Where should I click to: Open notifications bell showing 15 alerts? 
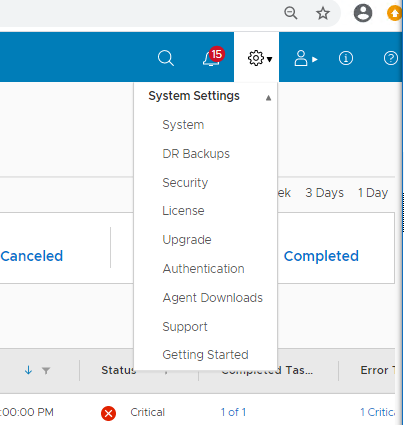pyautogui.click(x=213, y=57)
